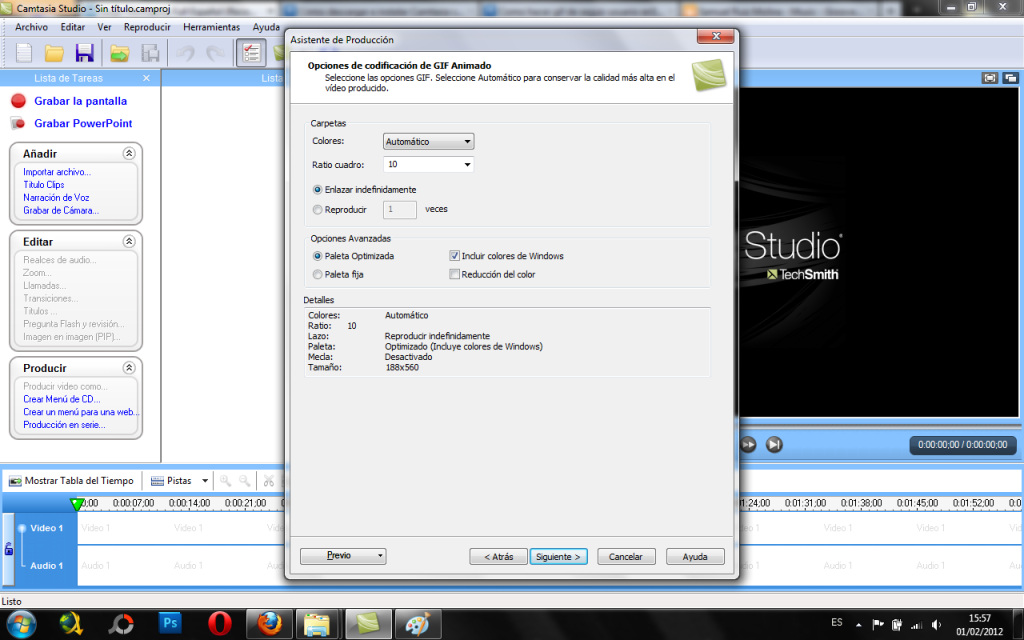Click Crear Menú de CD link
The height and width of the screenshot is (640, 1024).
click(x=61, y=399)
